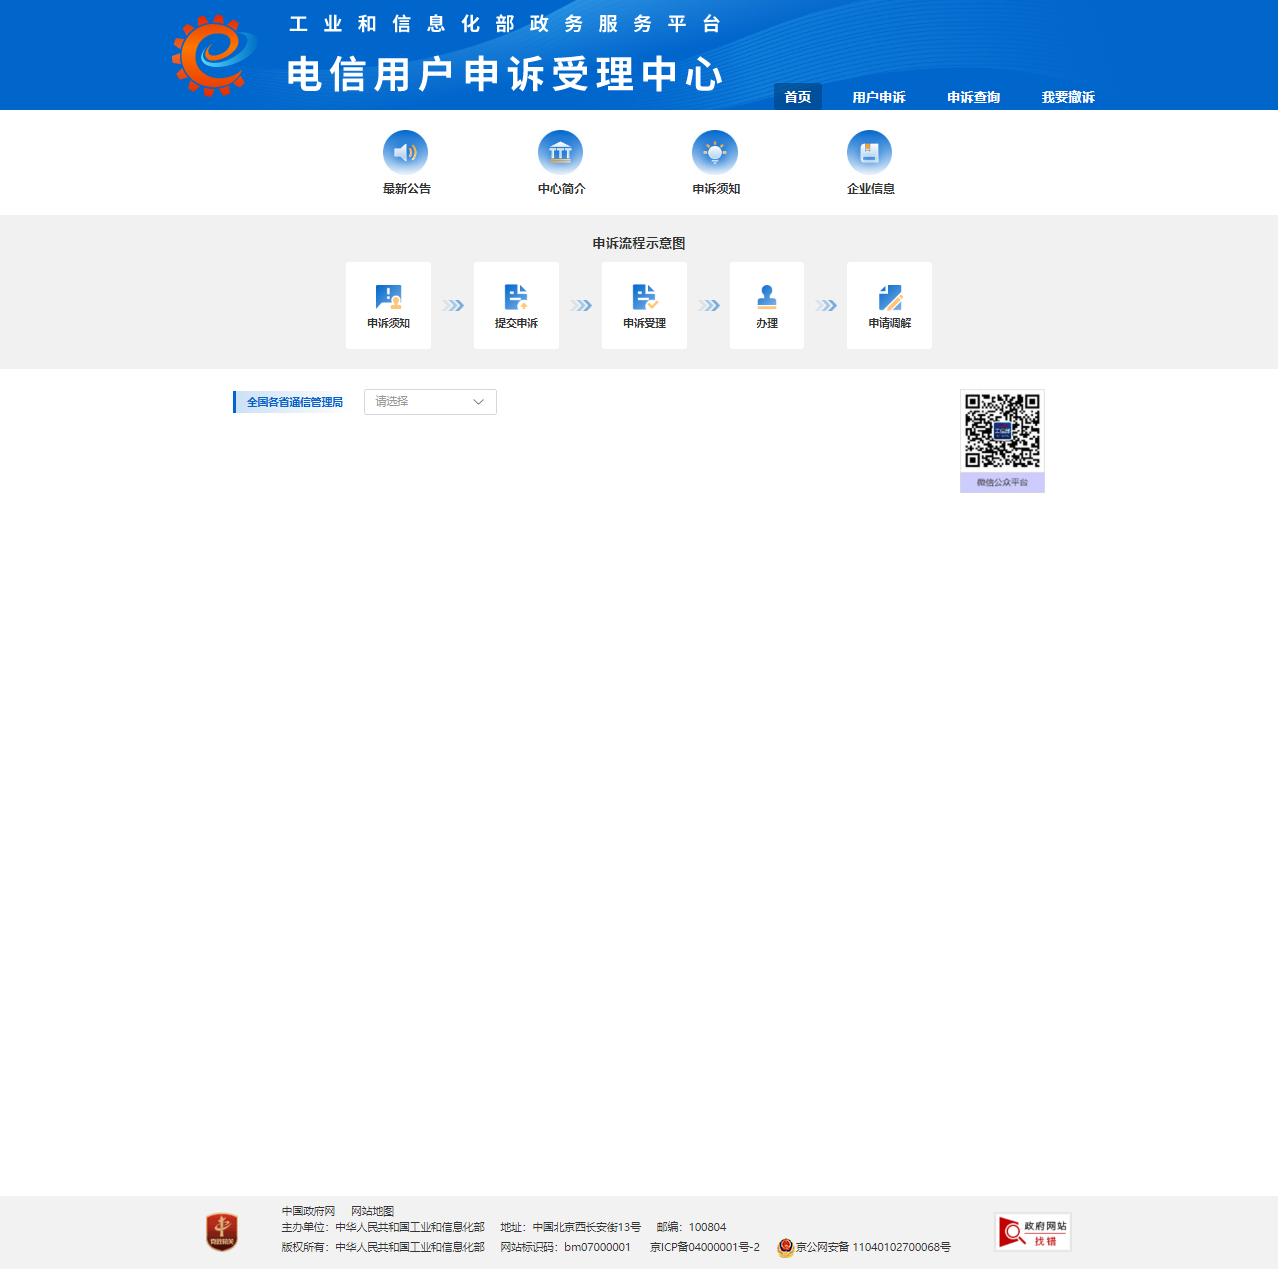The image size is (1278, 1269).
Task: Click the 最新公告 speaker icon
Action: tap(405, 153)
